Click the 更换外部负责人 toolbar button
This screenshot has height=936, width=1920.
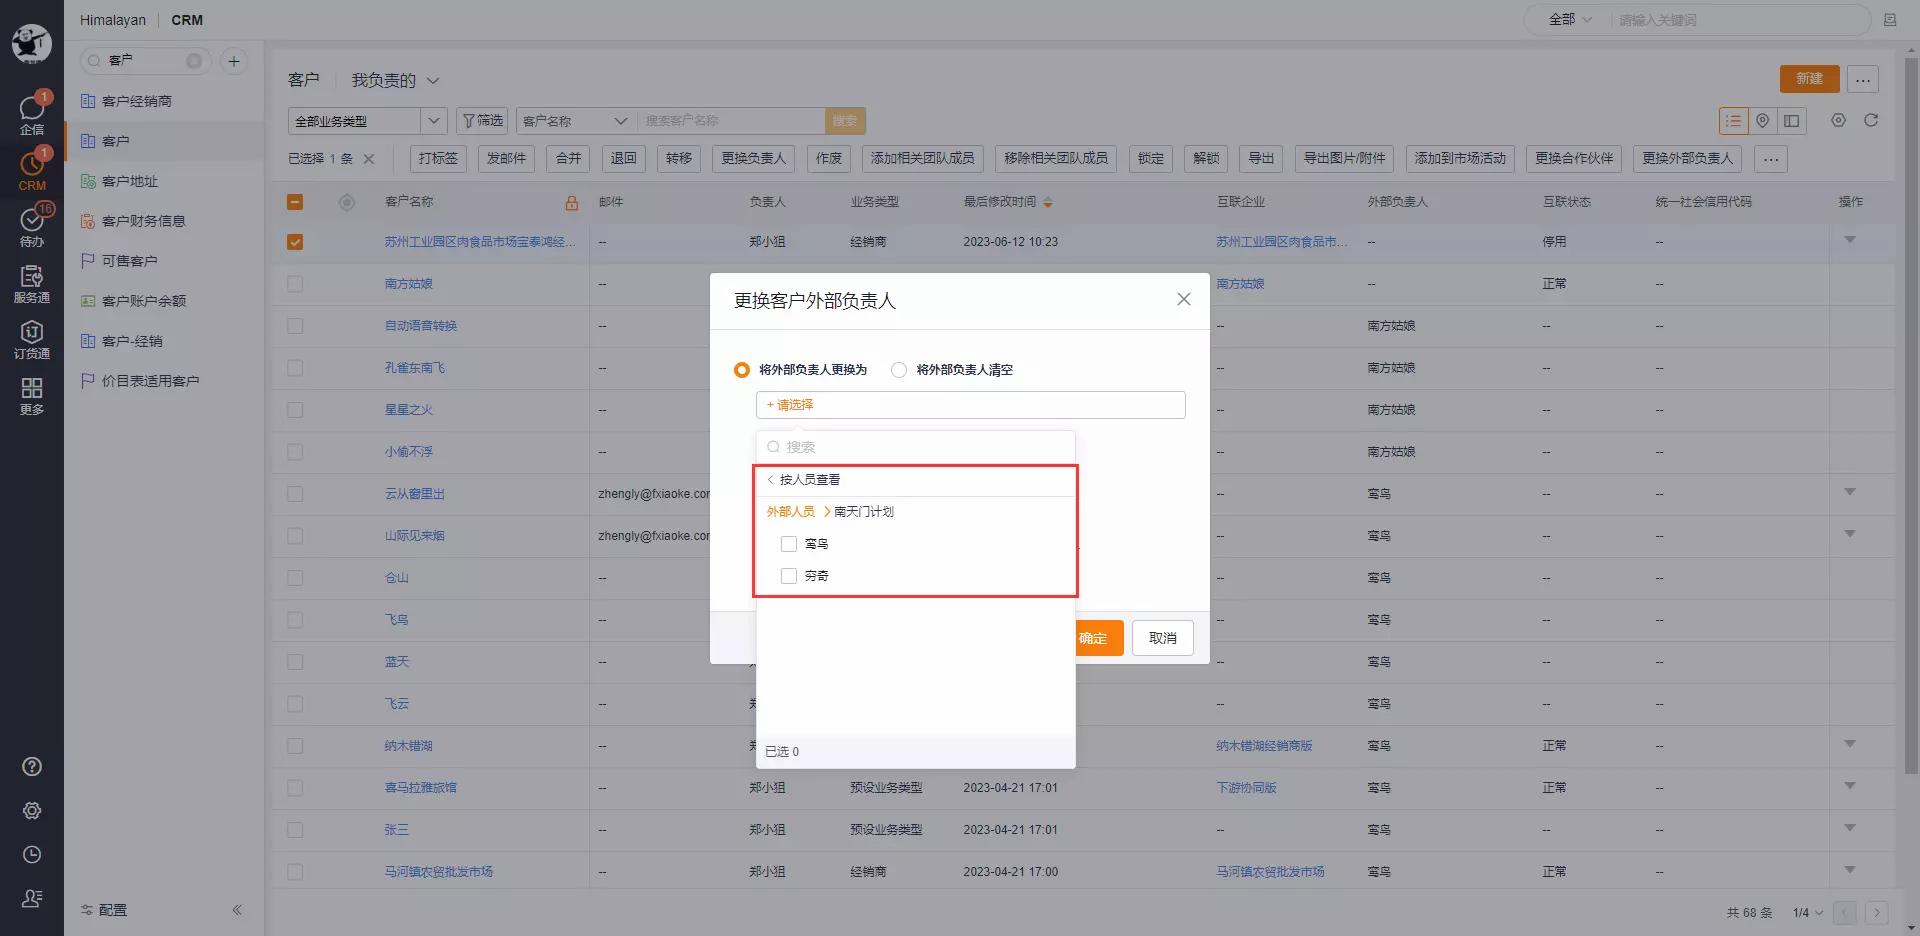1687,159
